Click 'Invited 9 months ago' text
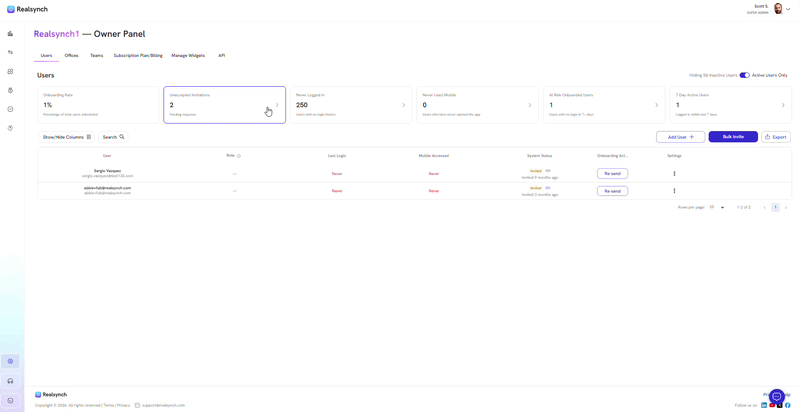The image size is (800, 412). point(540,177)
